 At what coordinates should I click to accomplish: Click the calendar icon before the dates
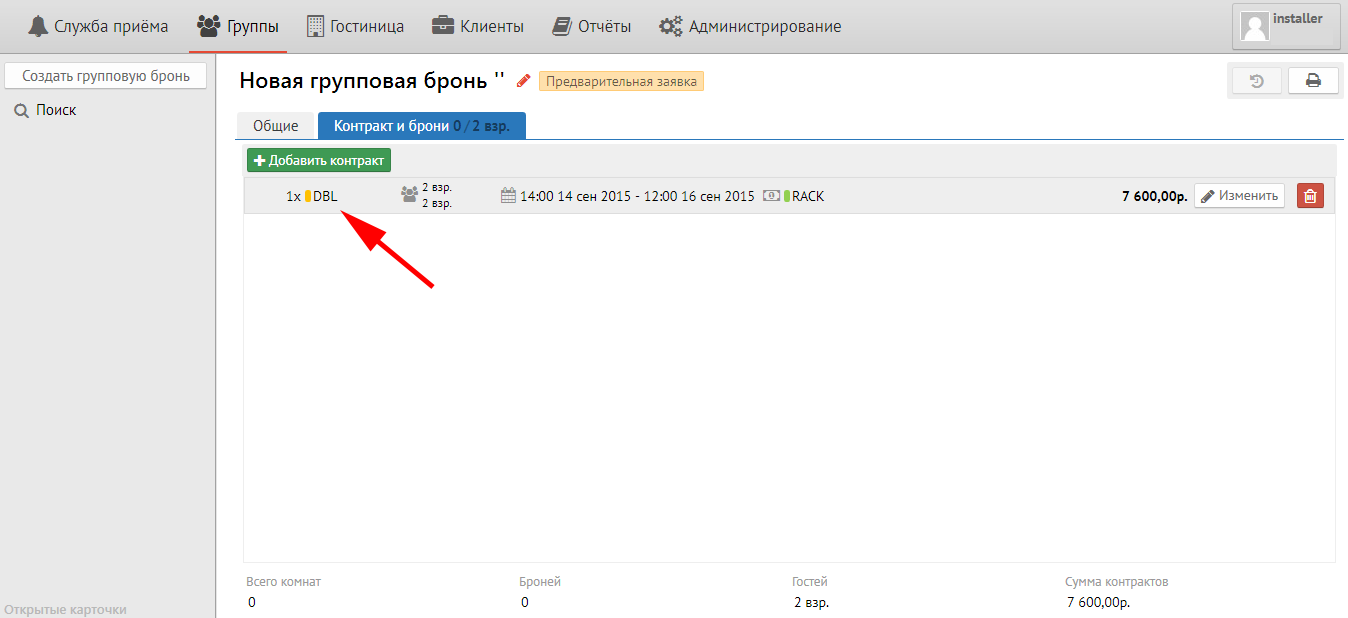(x=508, y=196)
